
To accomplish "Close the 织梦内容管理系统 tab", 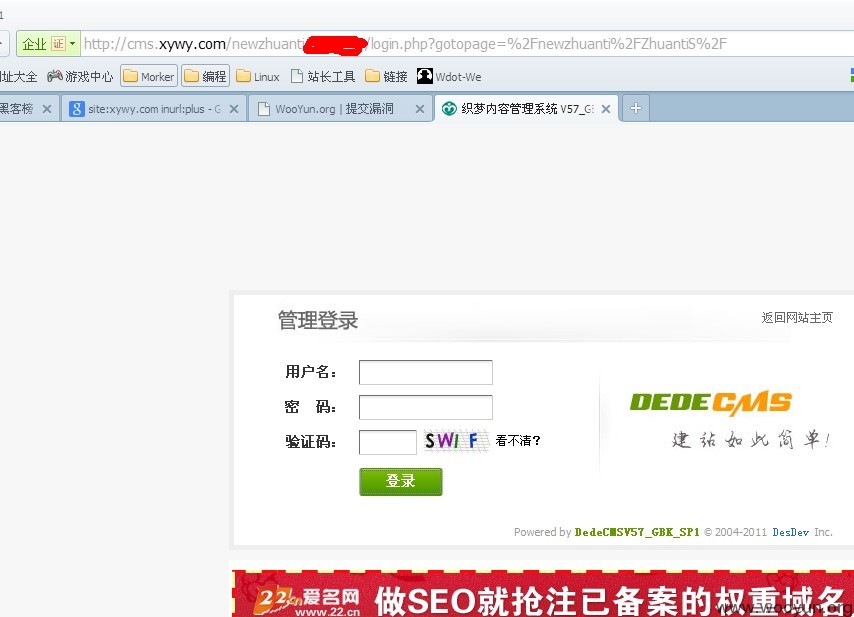I will tap(606, 109).
